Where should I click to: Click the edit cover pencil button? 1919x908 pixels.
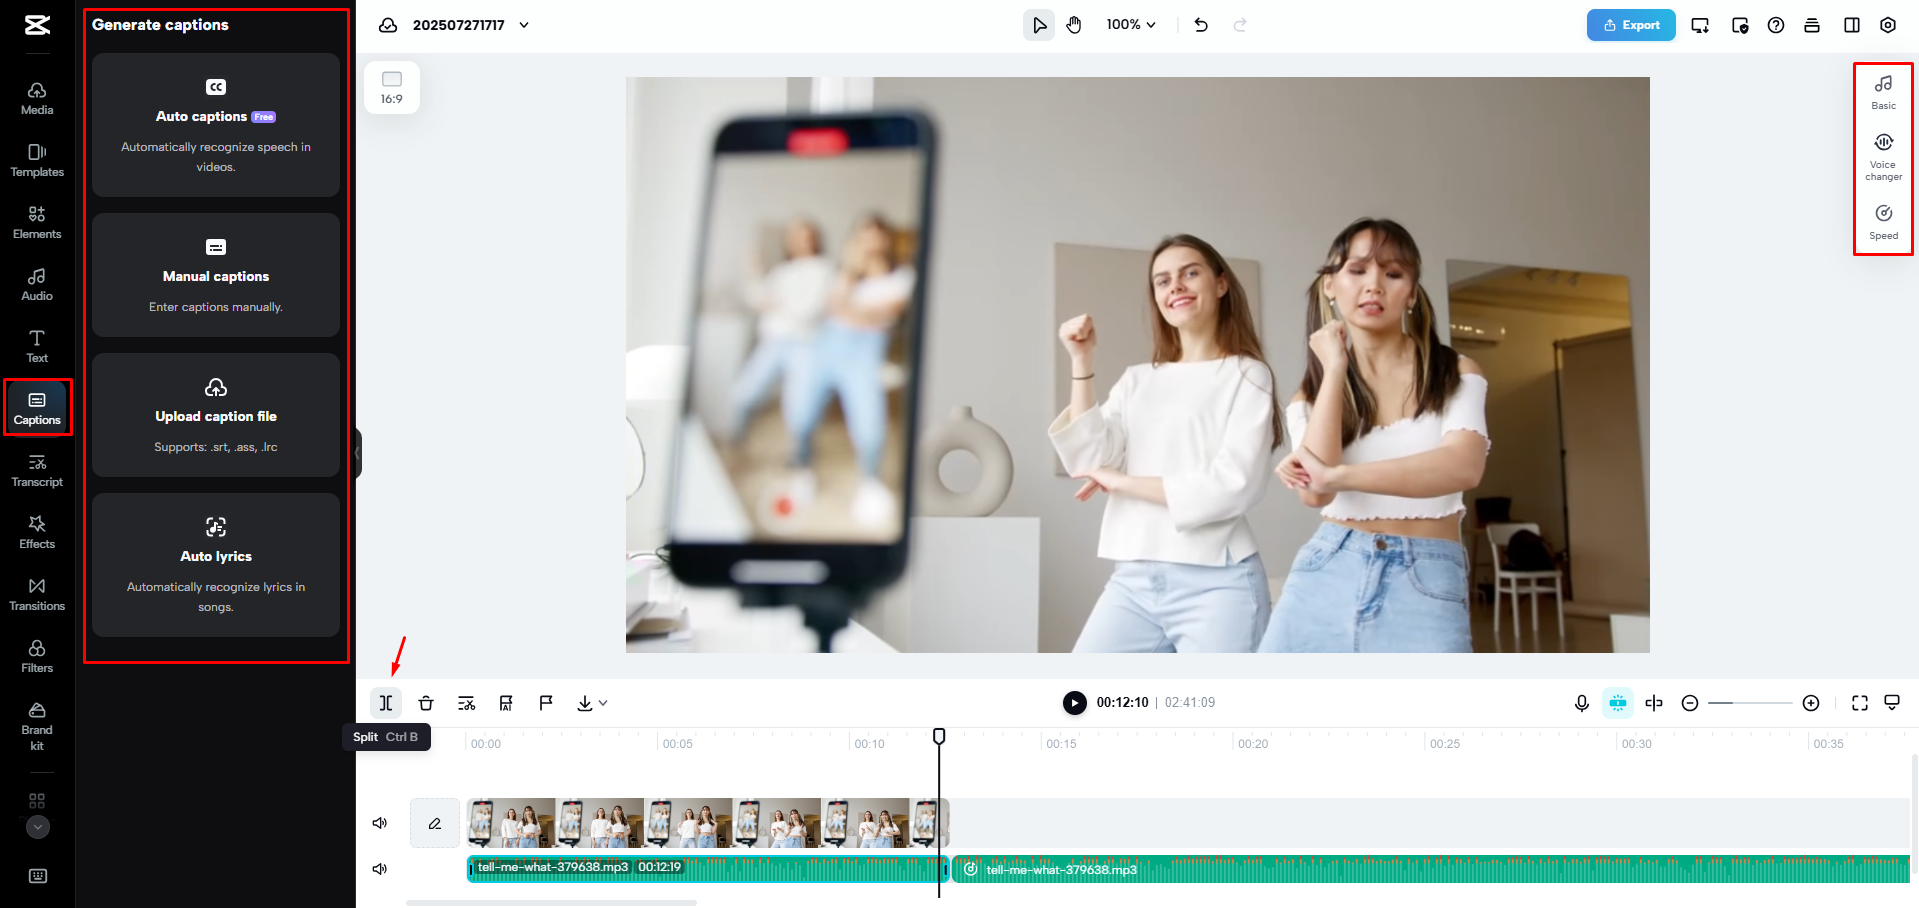click(x=435, y=823)
